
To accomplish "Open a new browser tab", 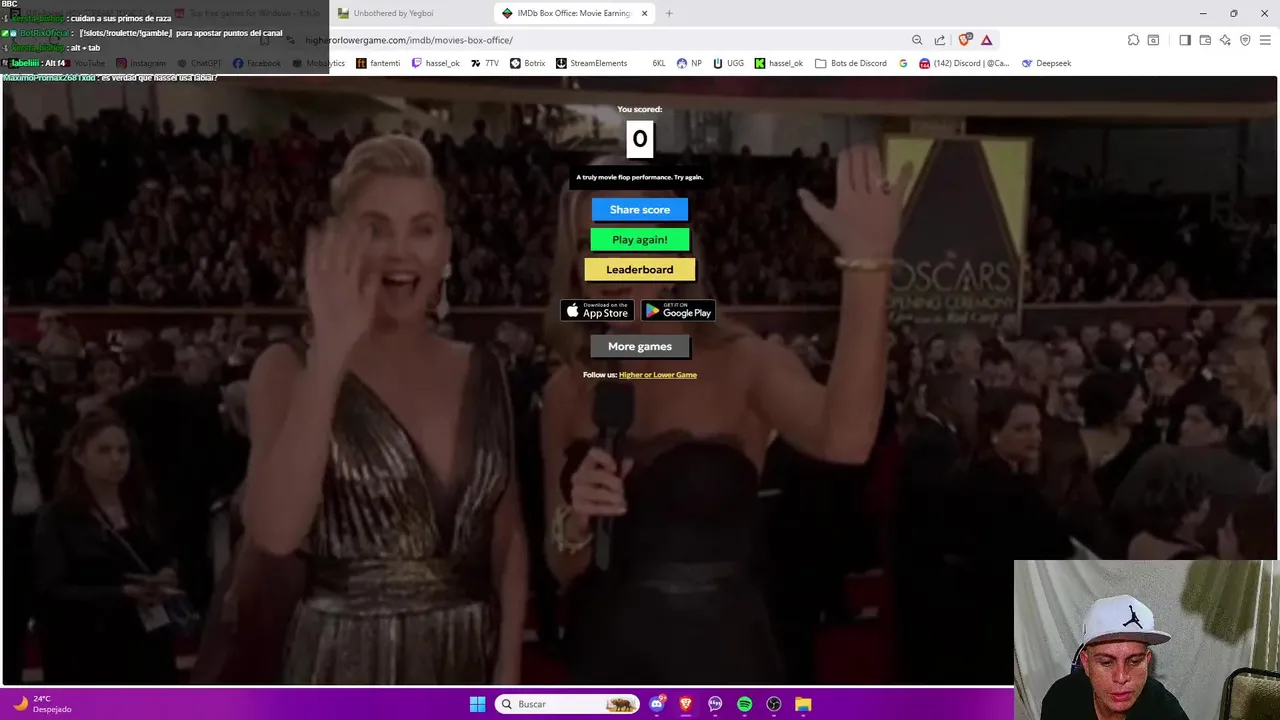I will click(x=669, y=13).
